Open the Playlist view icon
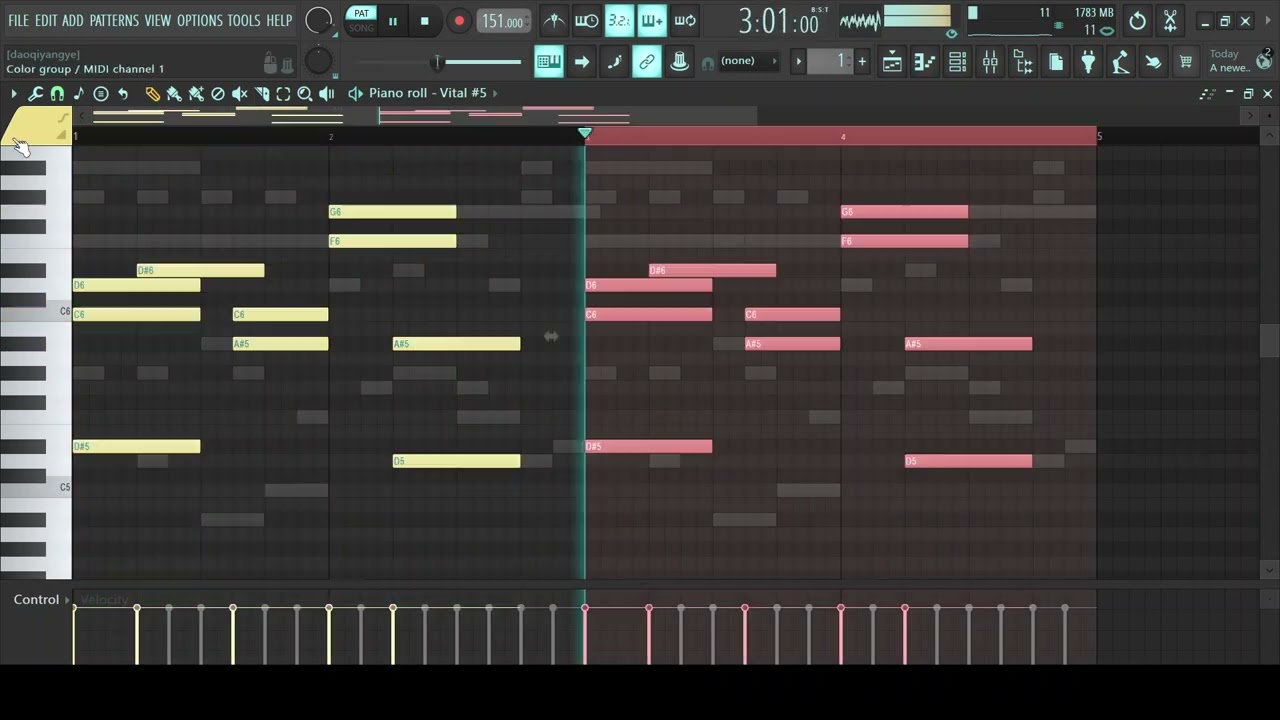This screenshot has height=720, width=1280. coord(892,62)
